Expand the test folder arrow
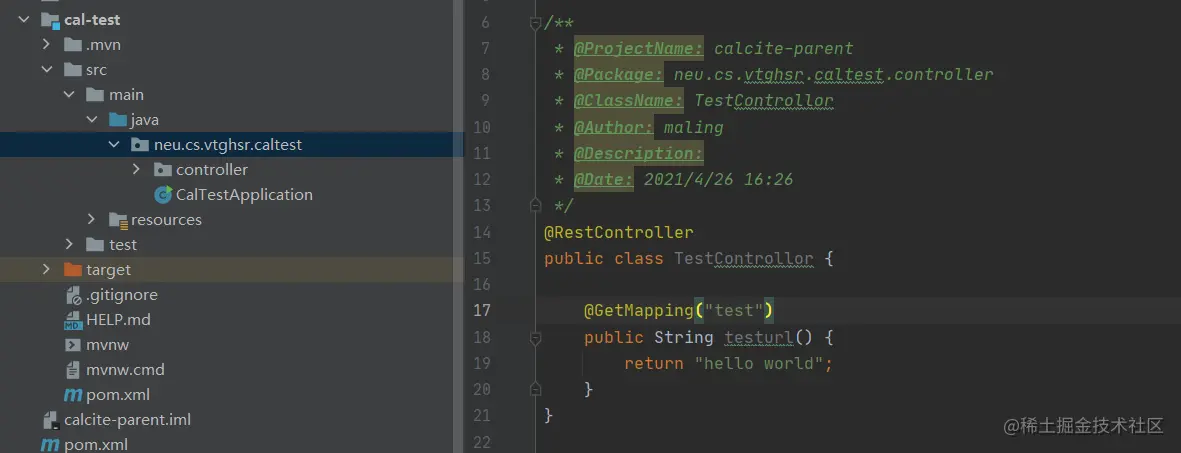 (x=69, y=244)
